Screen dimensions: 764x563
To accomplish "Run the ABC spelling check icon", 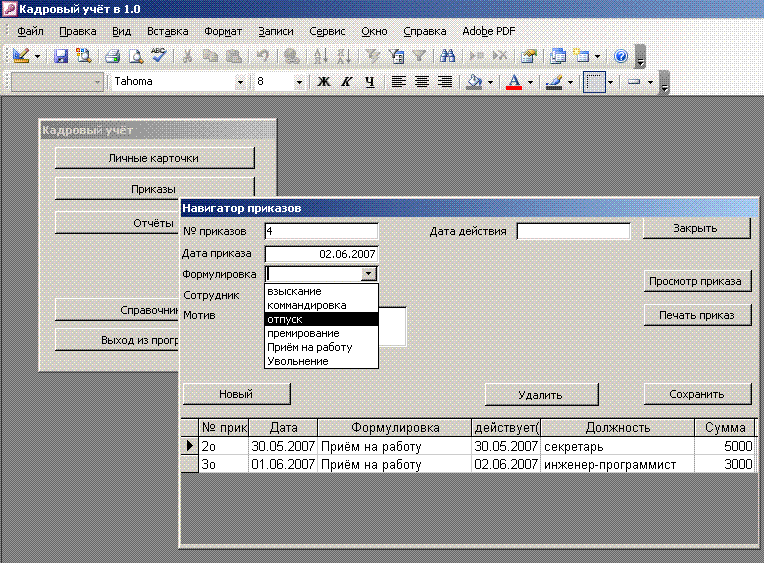I will coord(158,55).
